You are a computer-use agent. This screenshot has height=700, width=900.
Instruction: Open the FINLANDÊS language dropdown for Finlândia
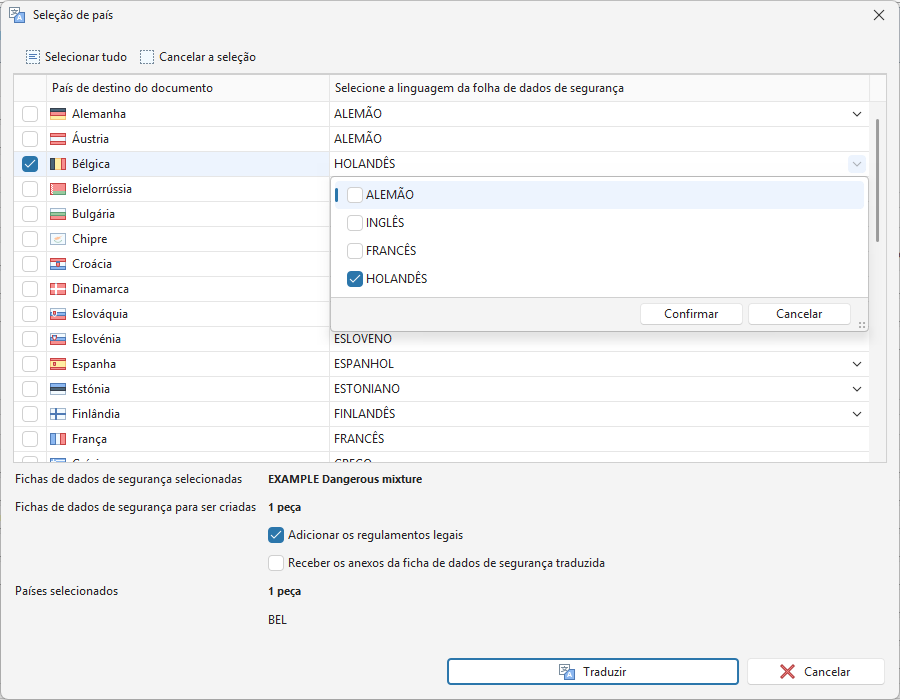856,414
